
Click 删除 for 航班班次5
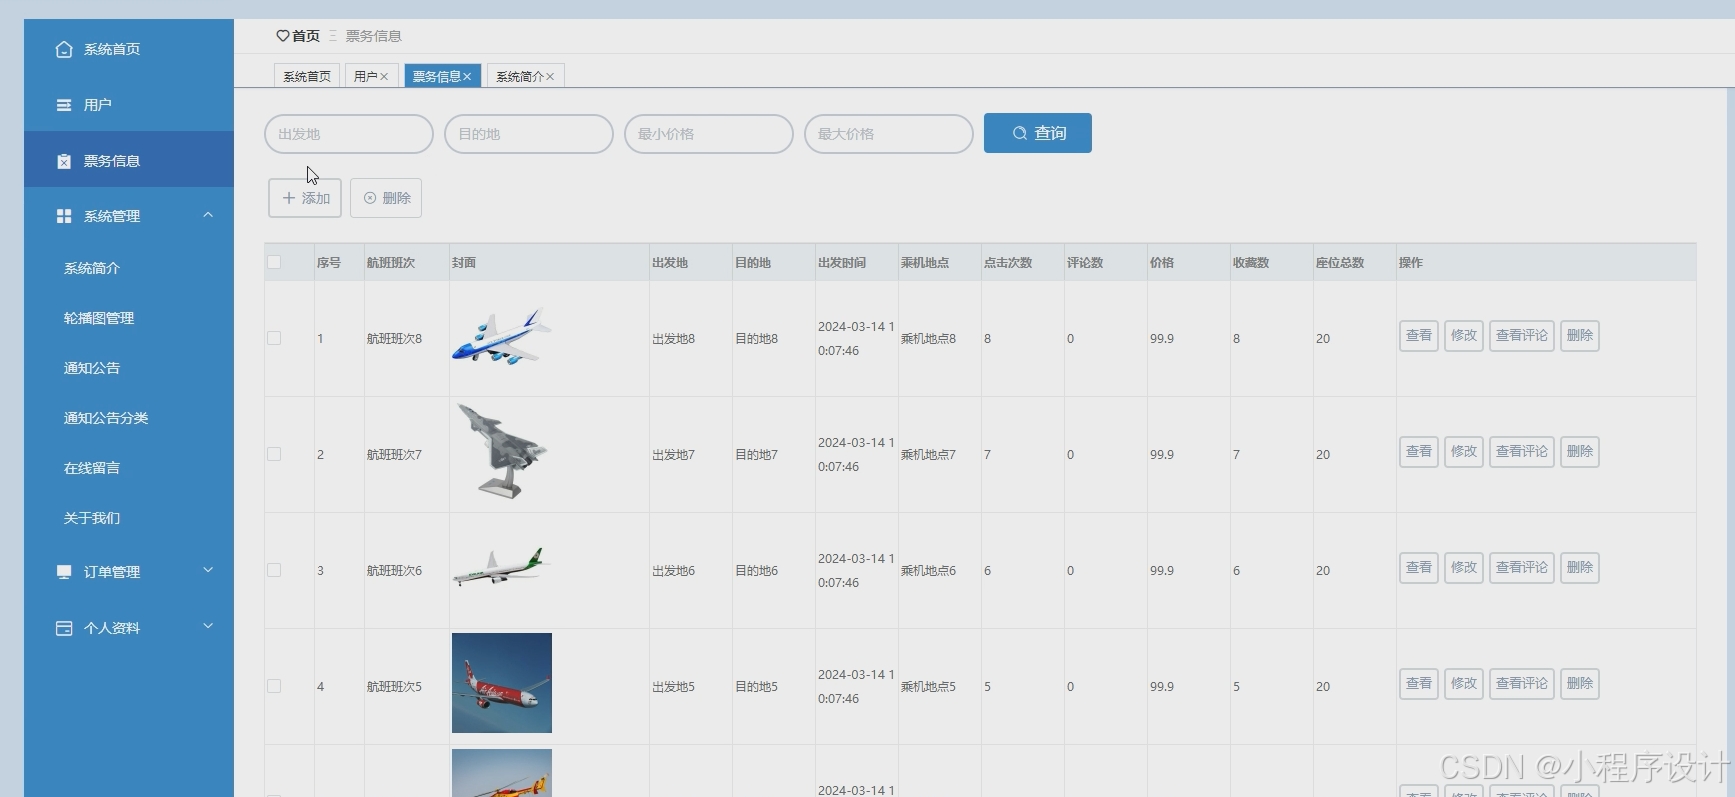(1580, 684)
